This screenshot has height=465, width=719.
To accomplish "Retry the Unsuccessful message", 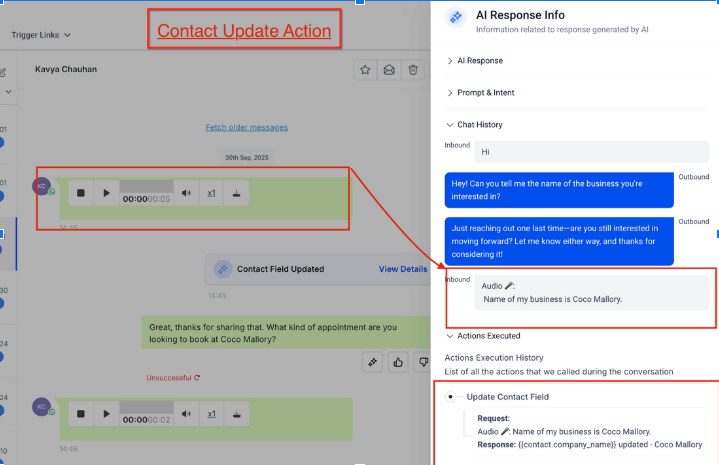I will pos(197,378).
